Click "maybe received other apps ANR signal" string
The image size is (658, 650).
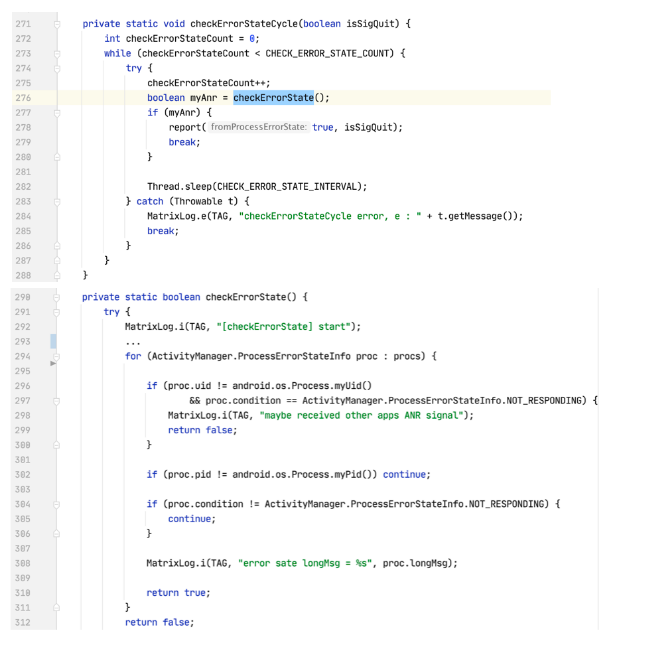pyautogui.click(x=362, y=415)
